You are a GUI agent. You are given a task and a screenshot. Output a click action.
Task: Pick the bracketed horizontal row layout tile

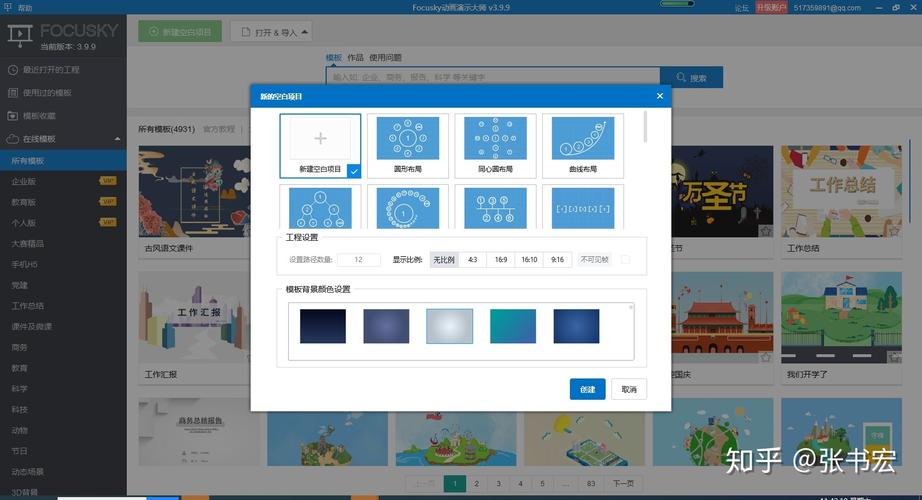583,207
